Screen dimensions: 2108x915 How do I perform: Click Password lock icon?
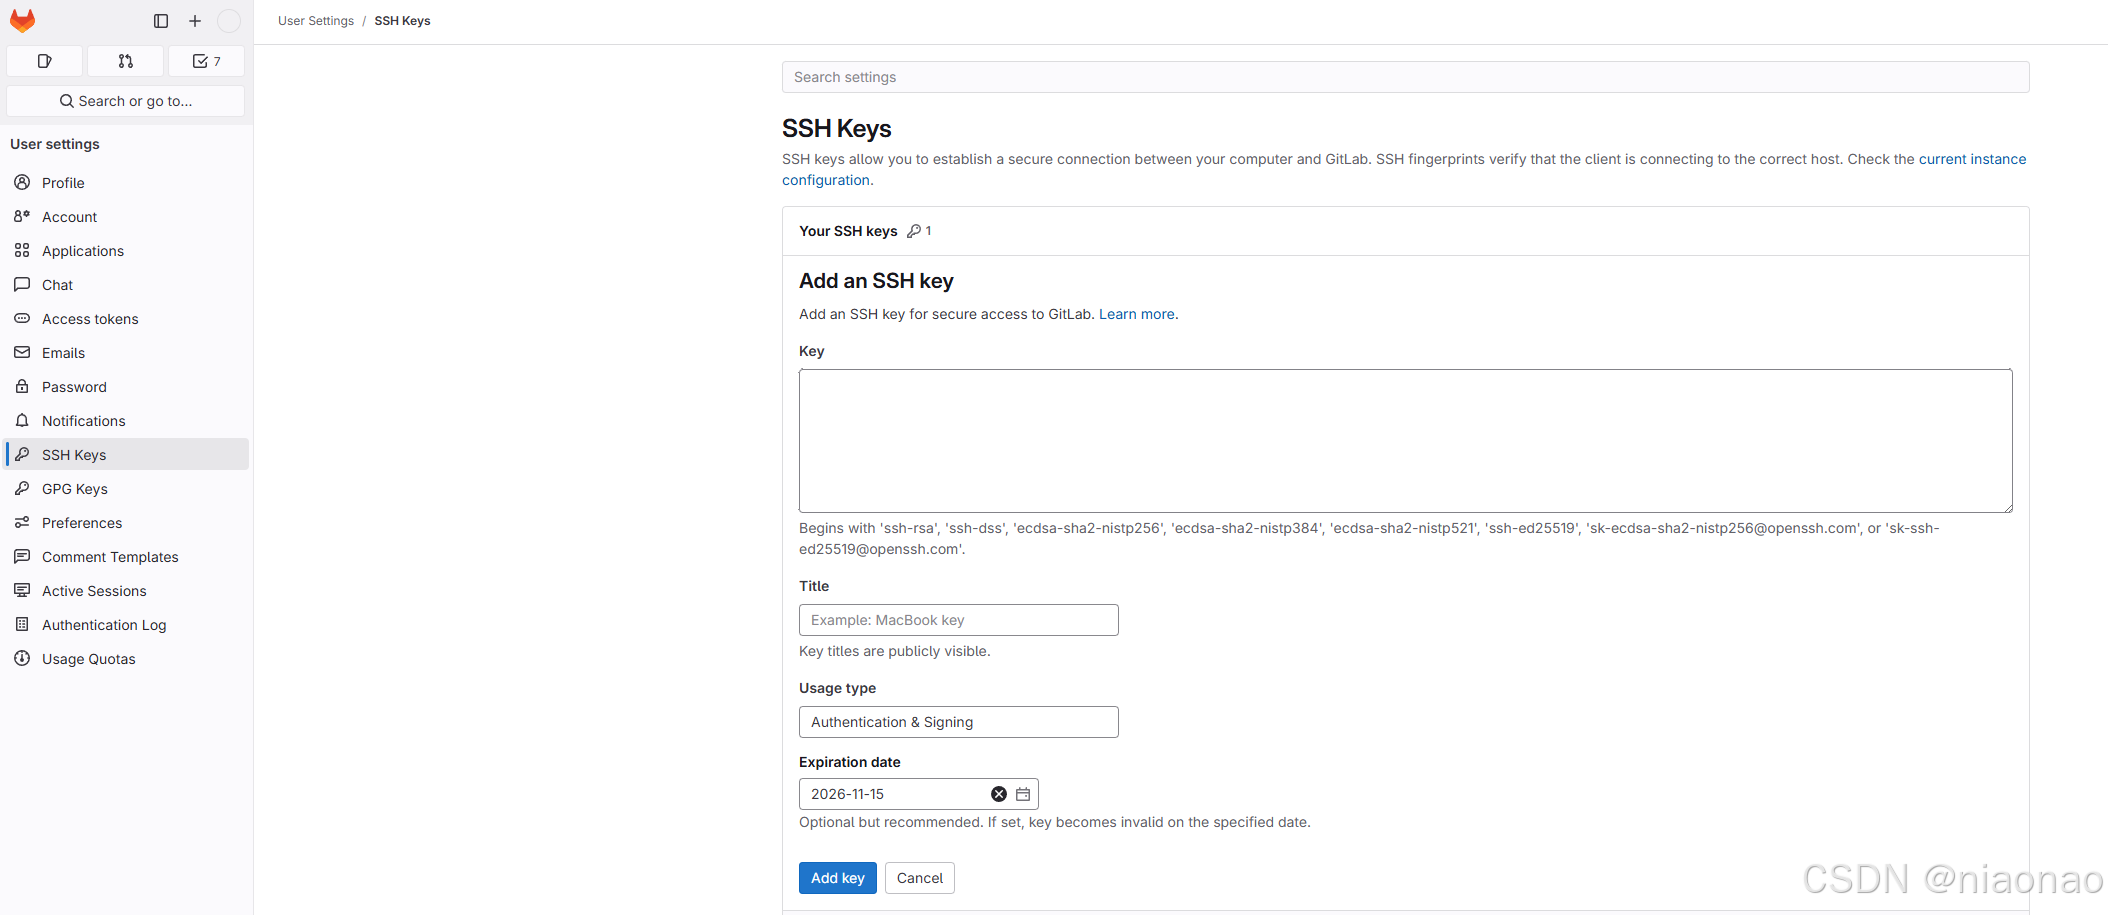[22, 386]
